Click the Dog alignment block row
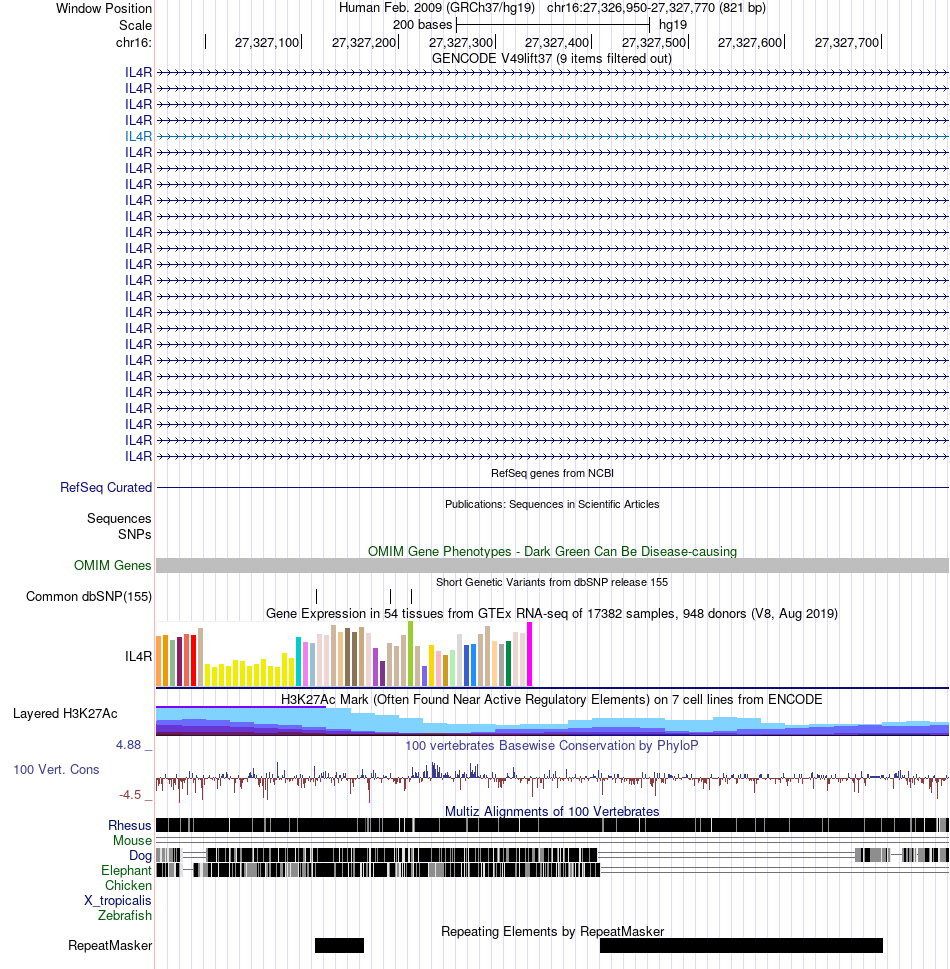The height and width of the screenshot is (969, 950). point(552,855)
